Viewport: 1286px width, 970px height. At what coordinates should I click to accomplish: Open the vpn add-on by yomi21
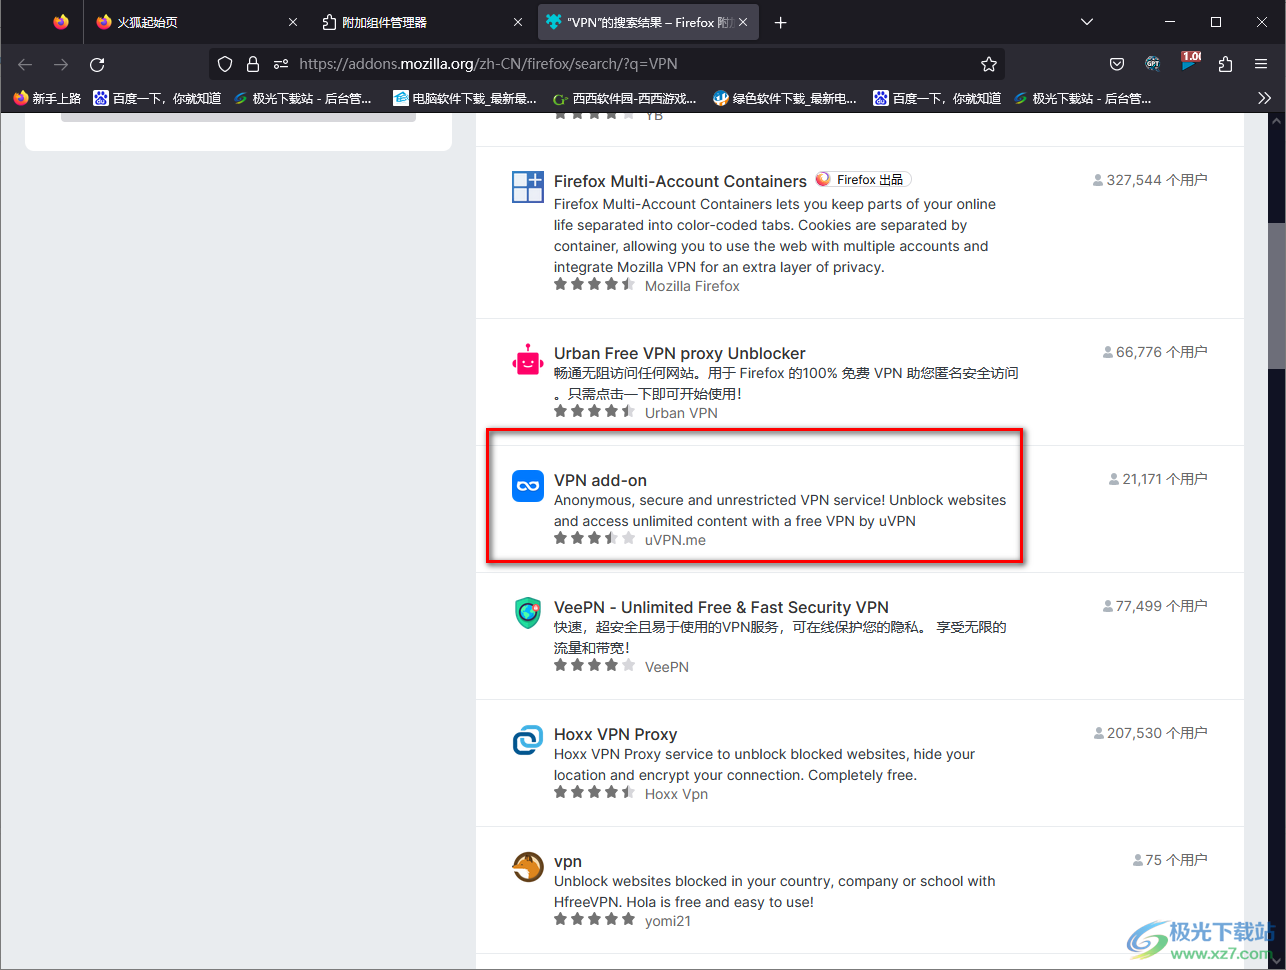568,861
